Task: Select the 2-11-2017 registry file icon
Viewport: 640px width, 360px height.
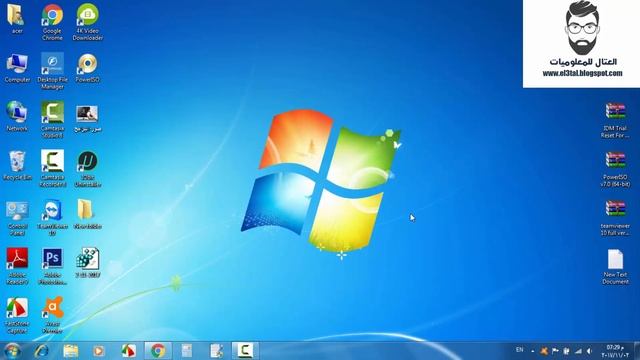Action: [87, 263]
